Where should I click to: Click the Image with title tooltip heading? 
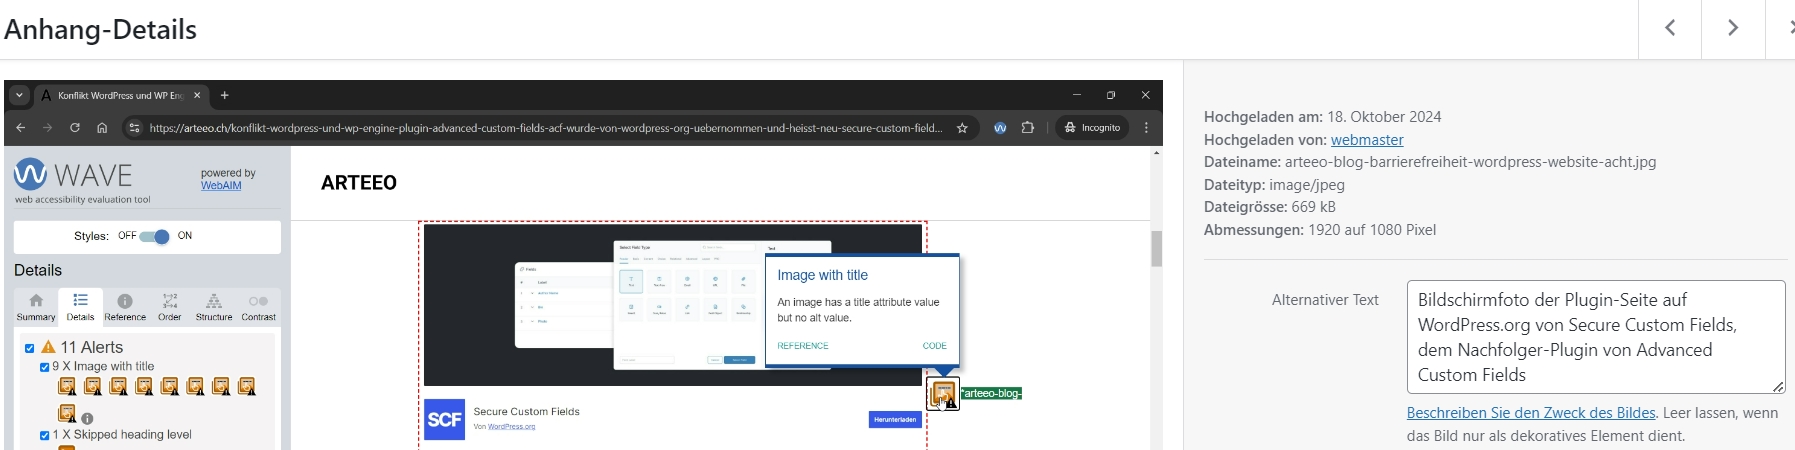(822, 275)
